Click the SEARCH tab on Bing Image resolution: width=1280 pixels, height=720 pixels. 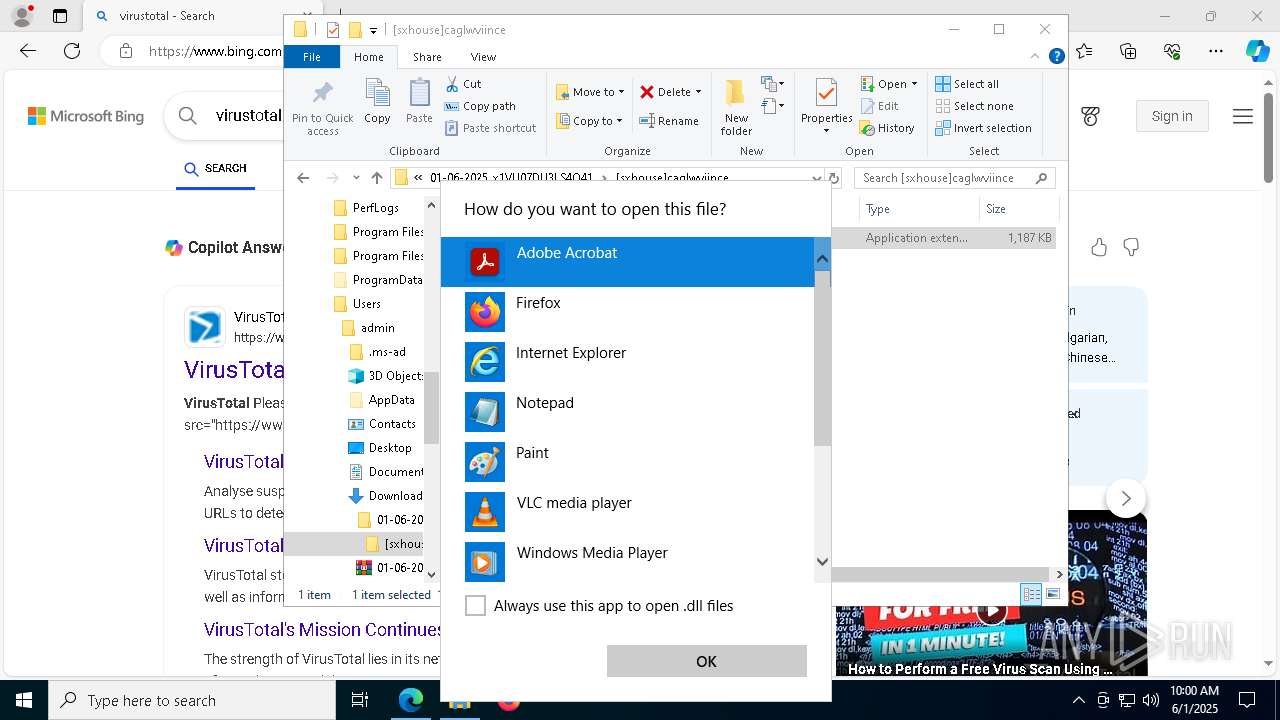(x=215, y=169)
